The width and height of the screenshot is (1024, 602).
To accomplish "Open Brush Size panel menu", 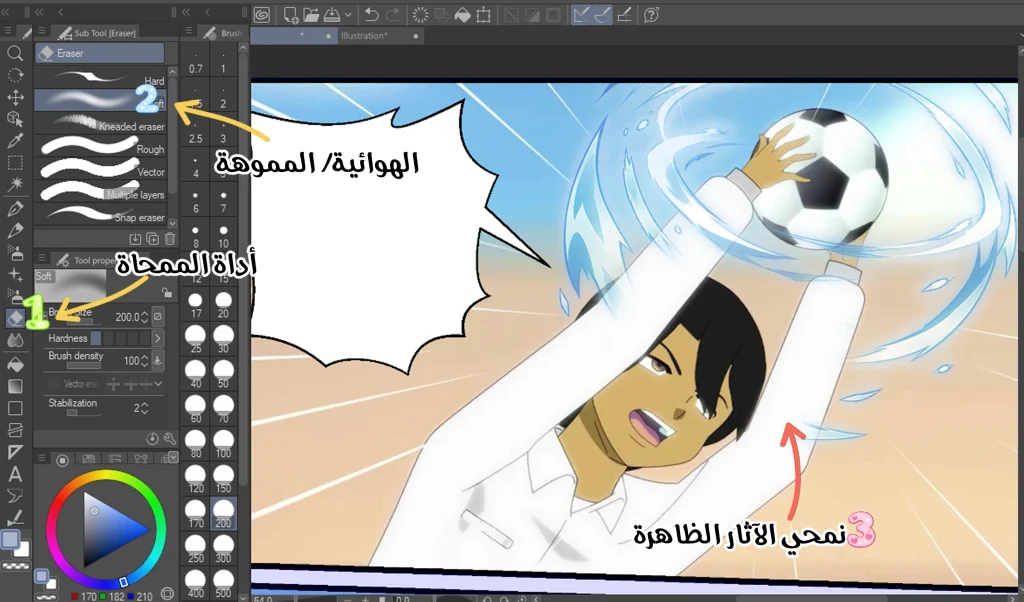I will tap(188, 31).
